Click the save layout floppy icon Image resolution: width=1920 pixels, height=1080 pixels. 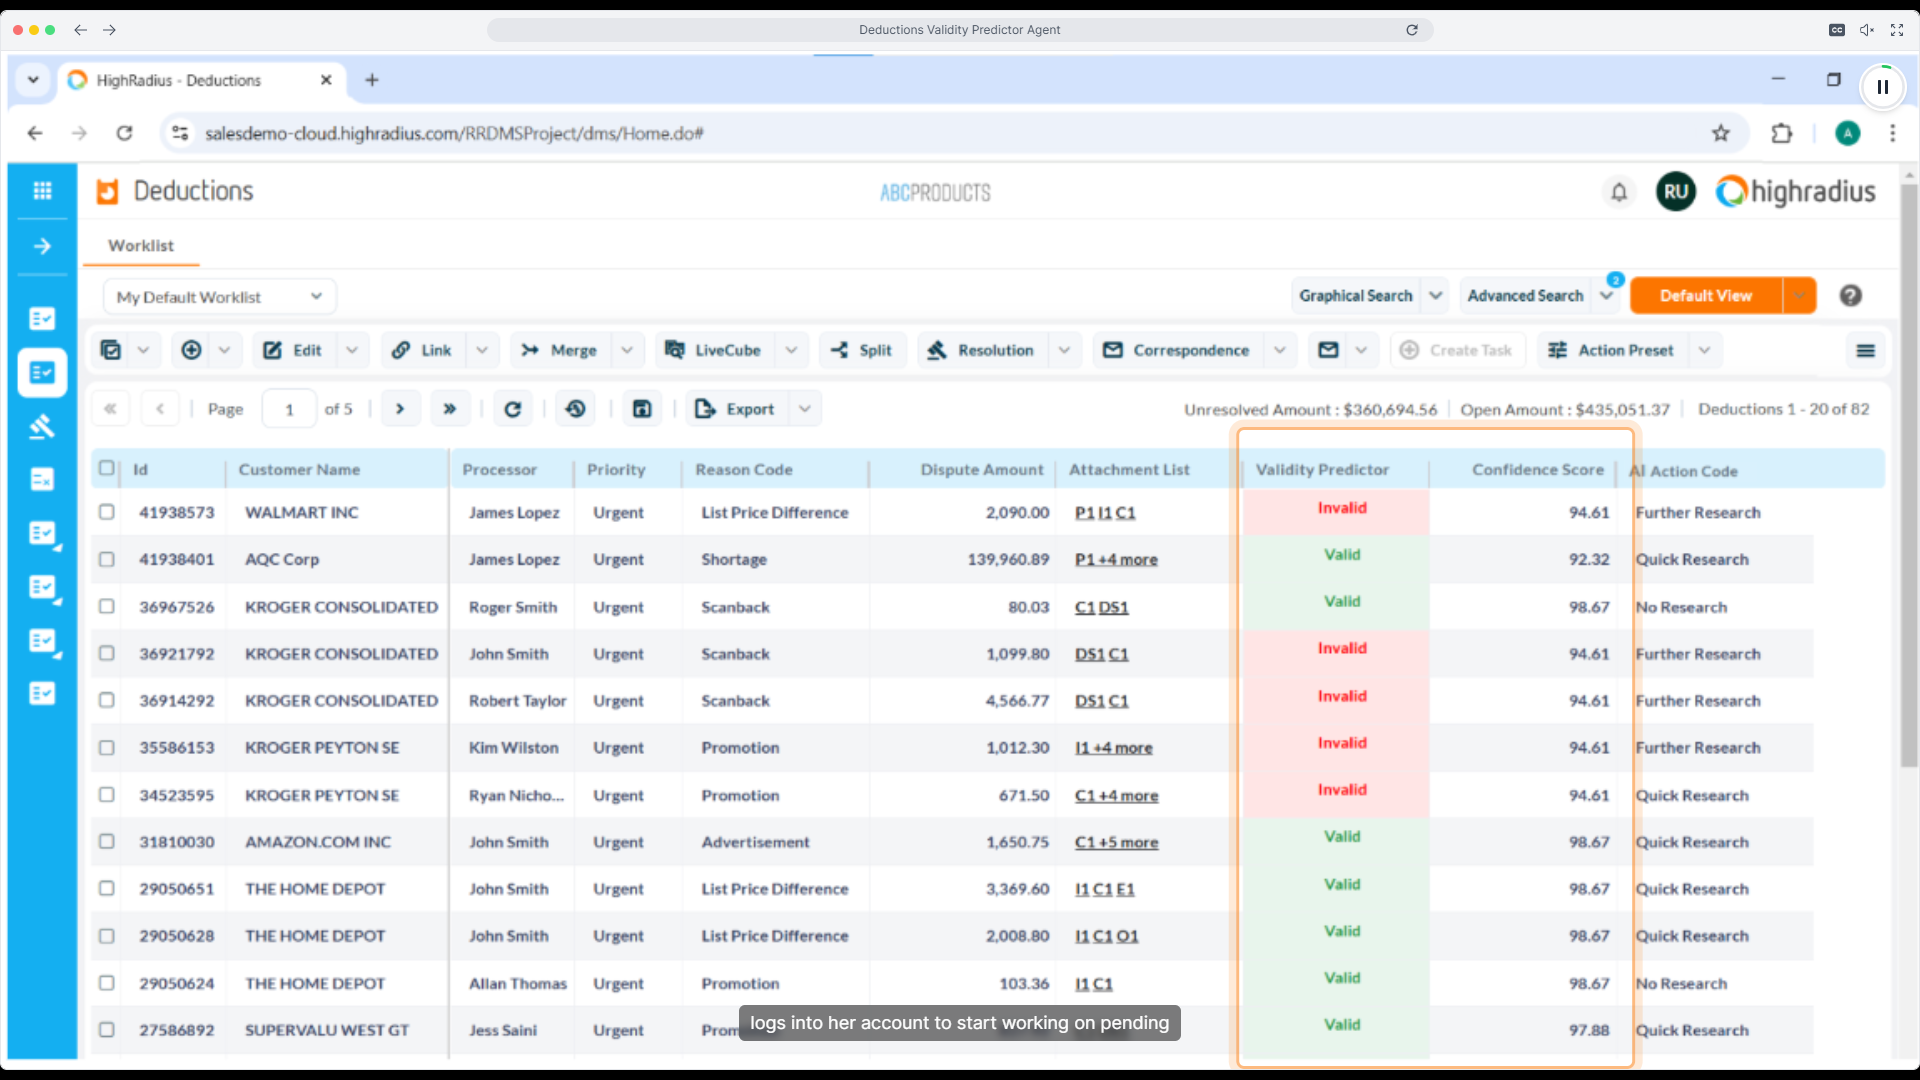coord(643,409)
